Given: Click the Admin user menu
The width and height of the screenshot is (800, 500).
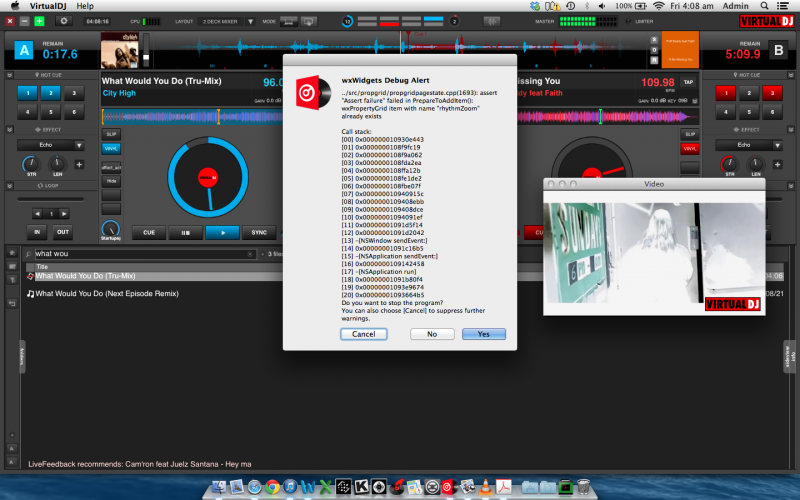Looking at the screenshot, I should [x=735, y=6].
